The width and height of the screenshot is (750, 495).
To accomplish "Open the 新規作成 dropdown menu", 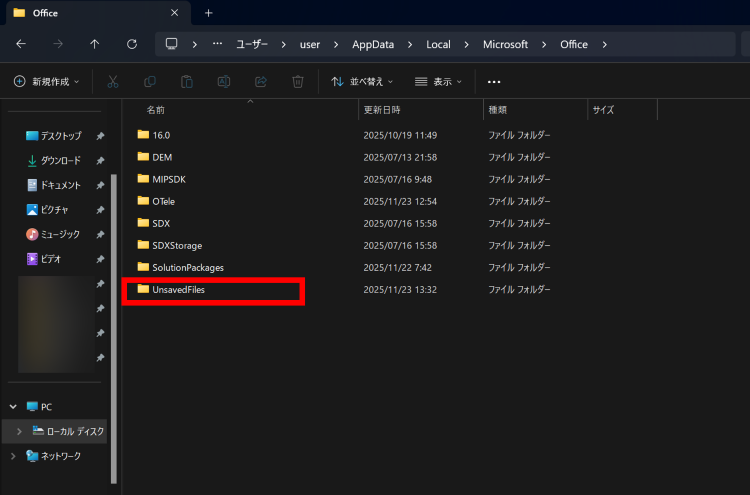I will click(47, 82).
